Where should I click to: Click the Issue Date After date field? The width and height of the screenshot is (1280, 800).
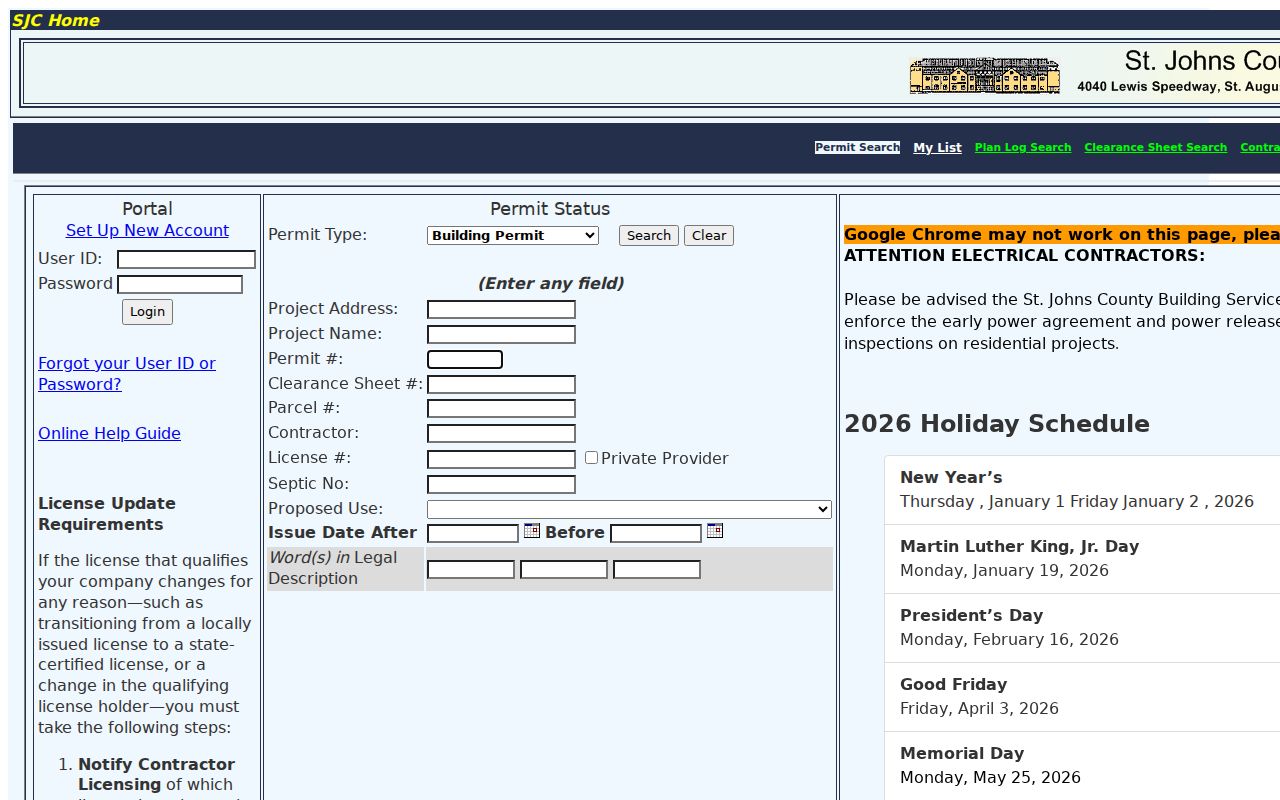click(x=473, y=533)
